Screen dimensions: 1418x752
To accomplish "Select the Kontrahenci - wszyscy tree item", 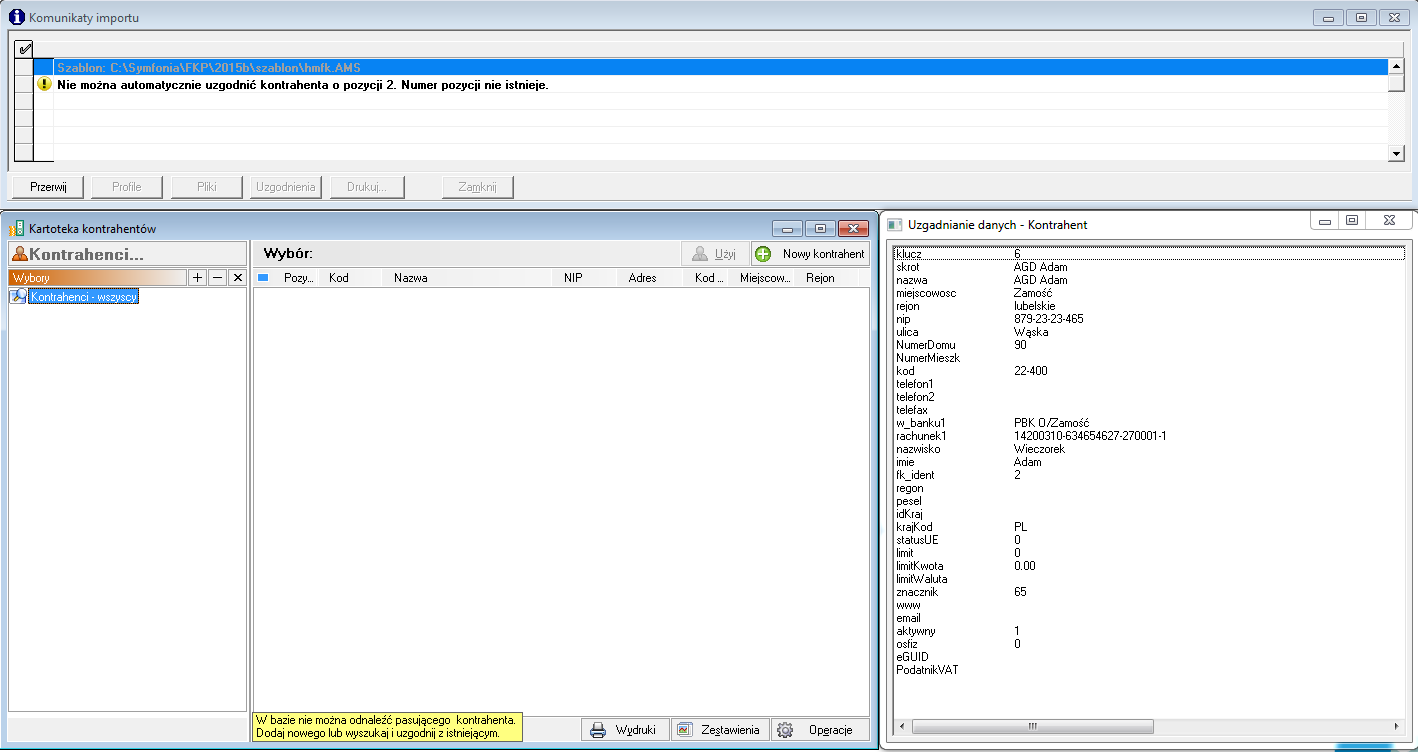I will point(84,297).
